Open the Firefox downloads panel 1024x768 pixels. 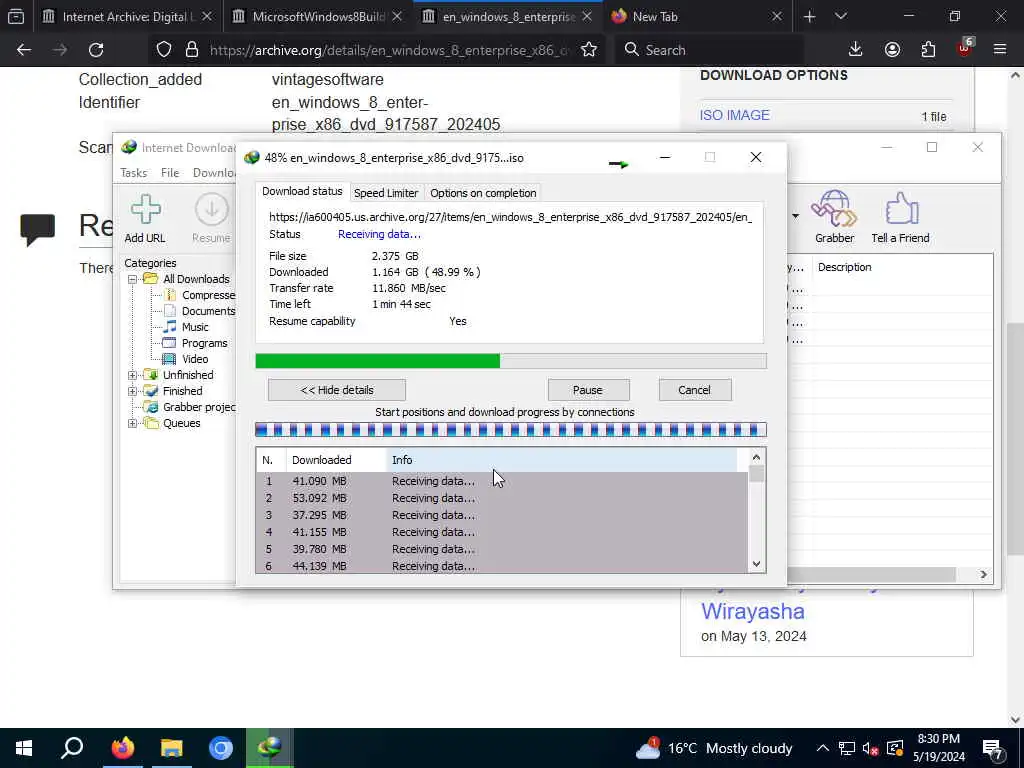pyautogui.click(x=856, y=50)
